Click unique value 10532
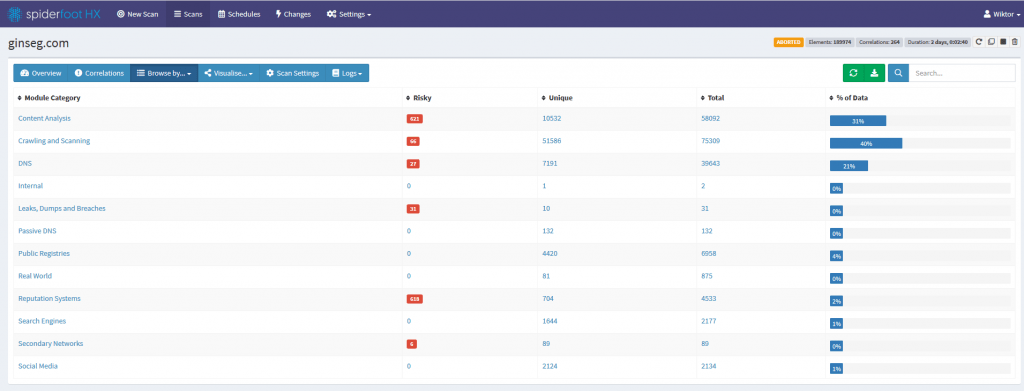Image resolution: width=1024 pixels, height=391 pixels. pos(552,118)
